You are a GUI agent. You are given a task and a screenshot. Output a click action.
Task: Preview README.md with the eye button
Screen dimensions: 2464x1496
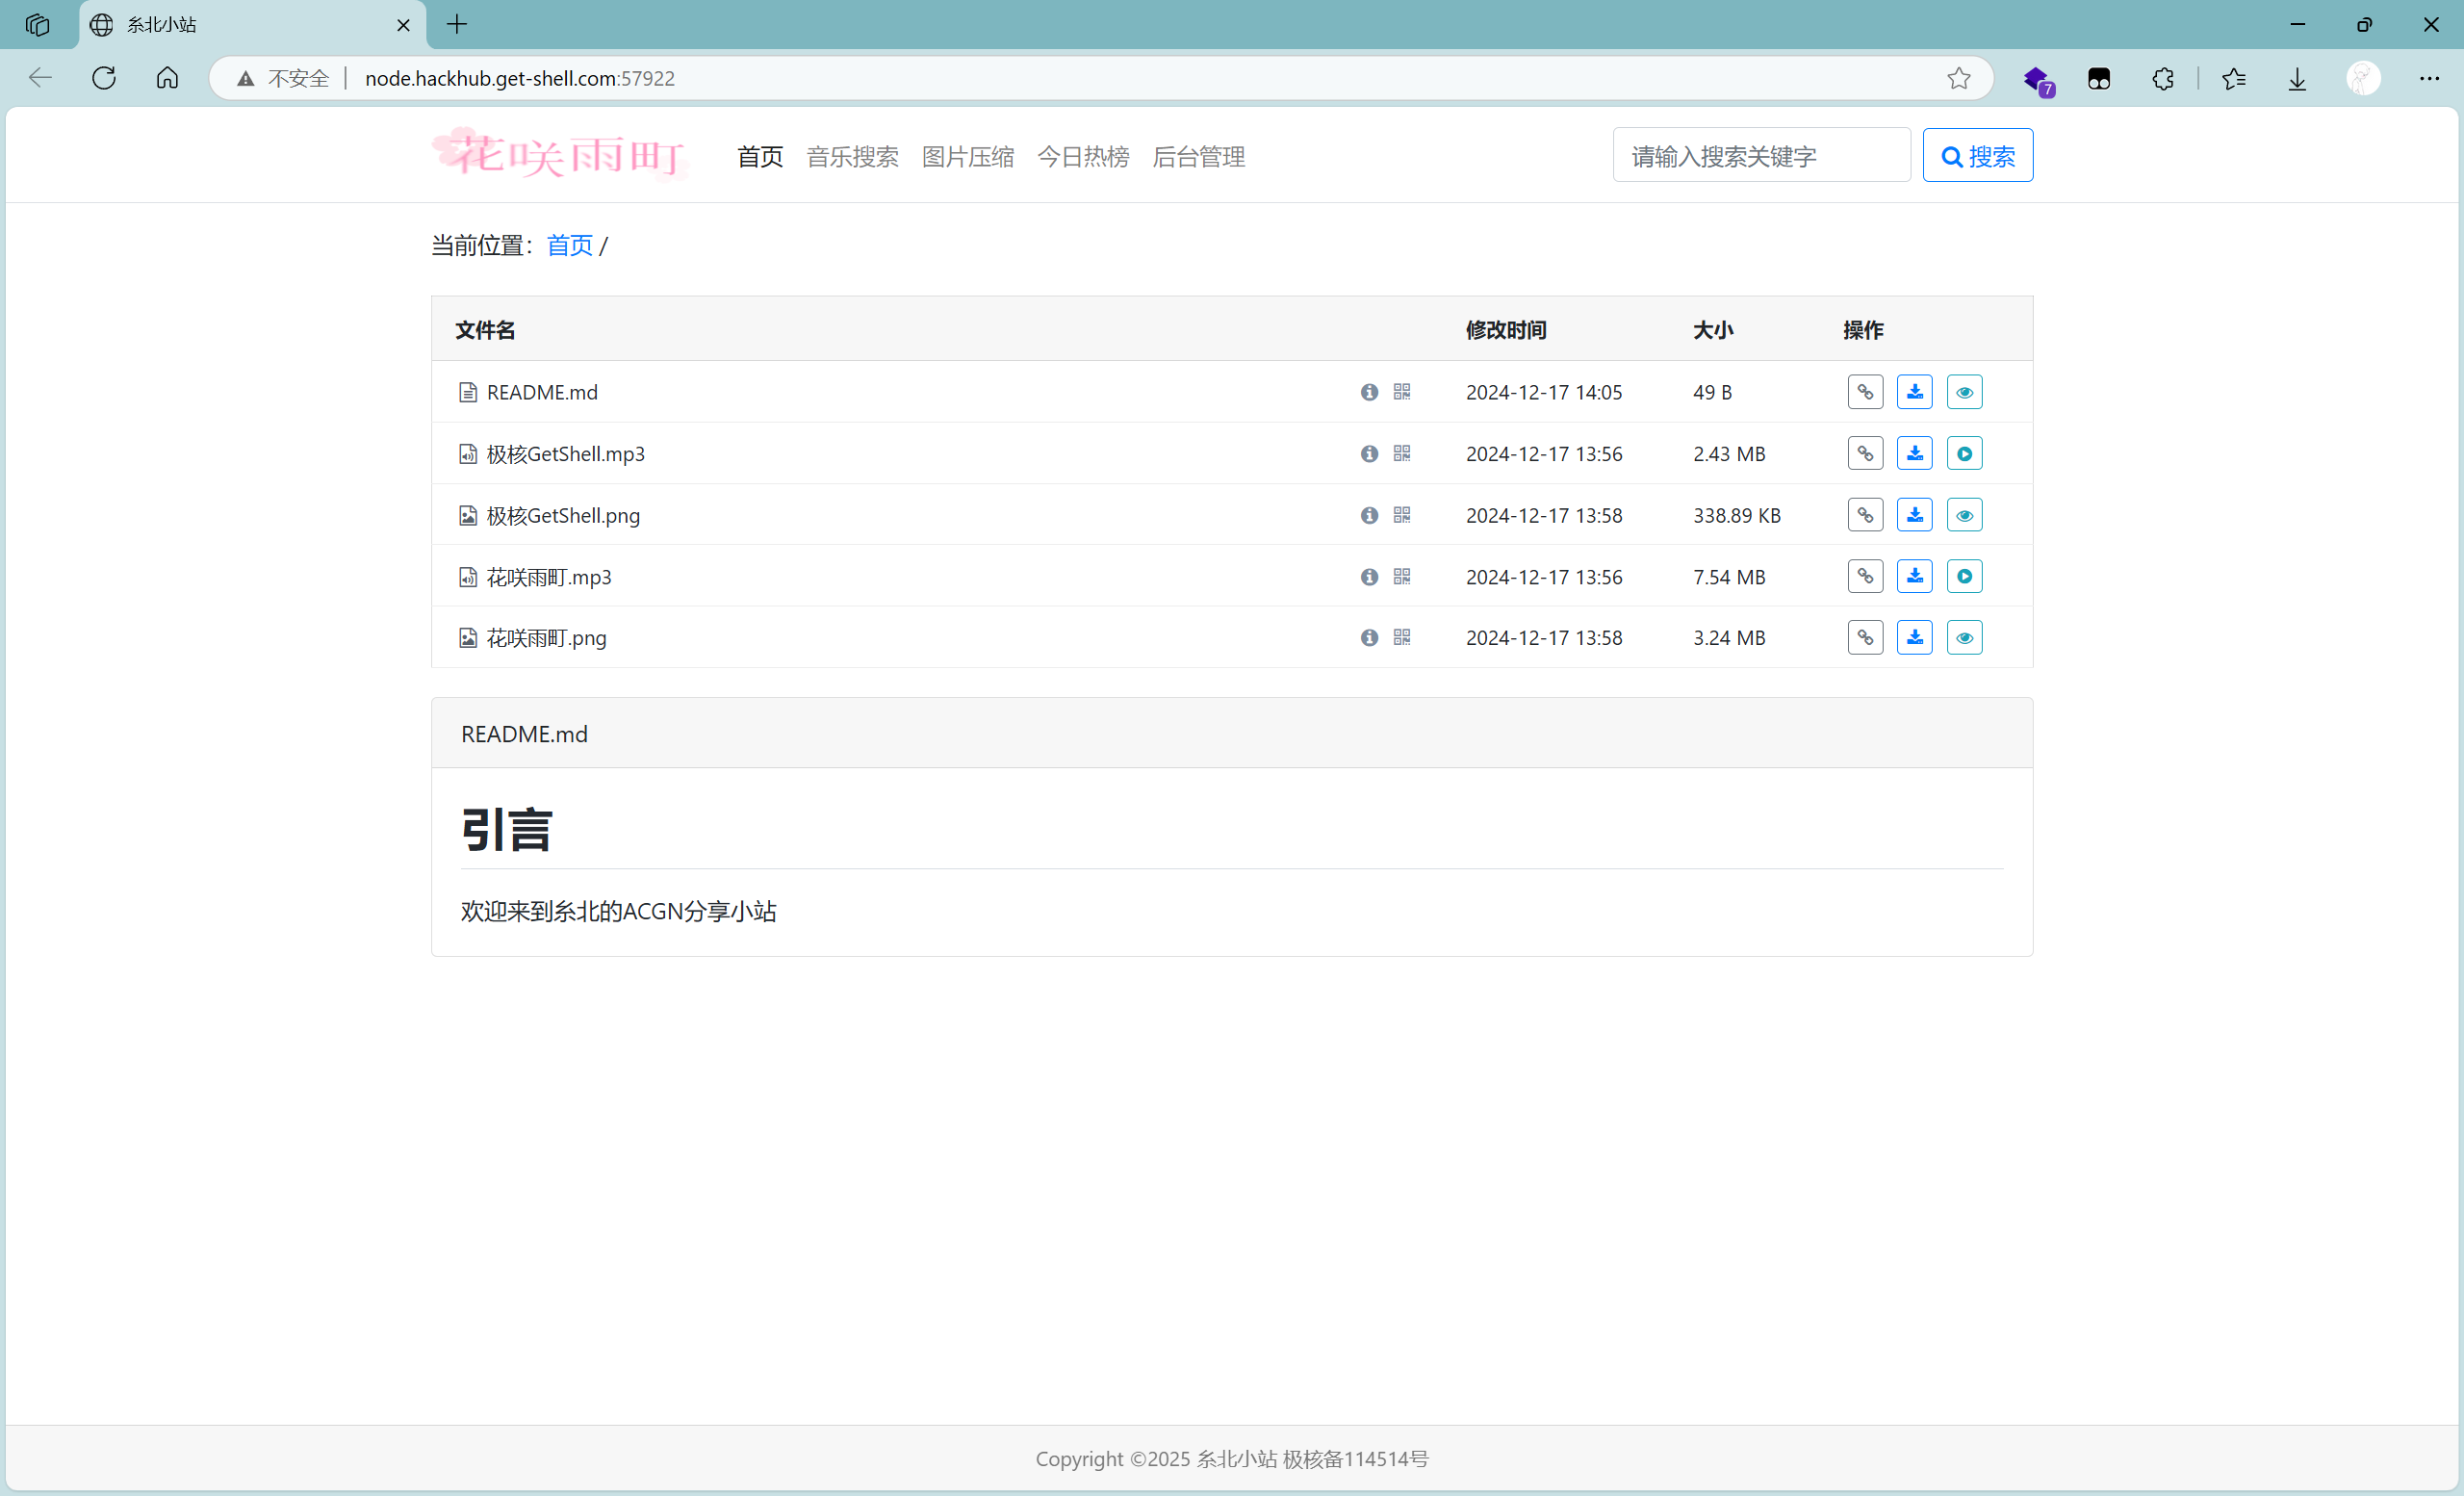pos(1964,391)
